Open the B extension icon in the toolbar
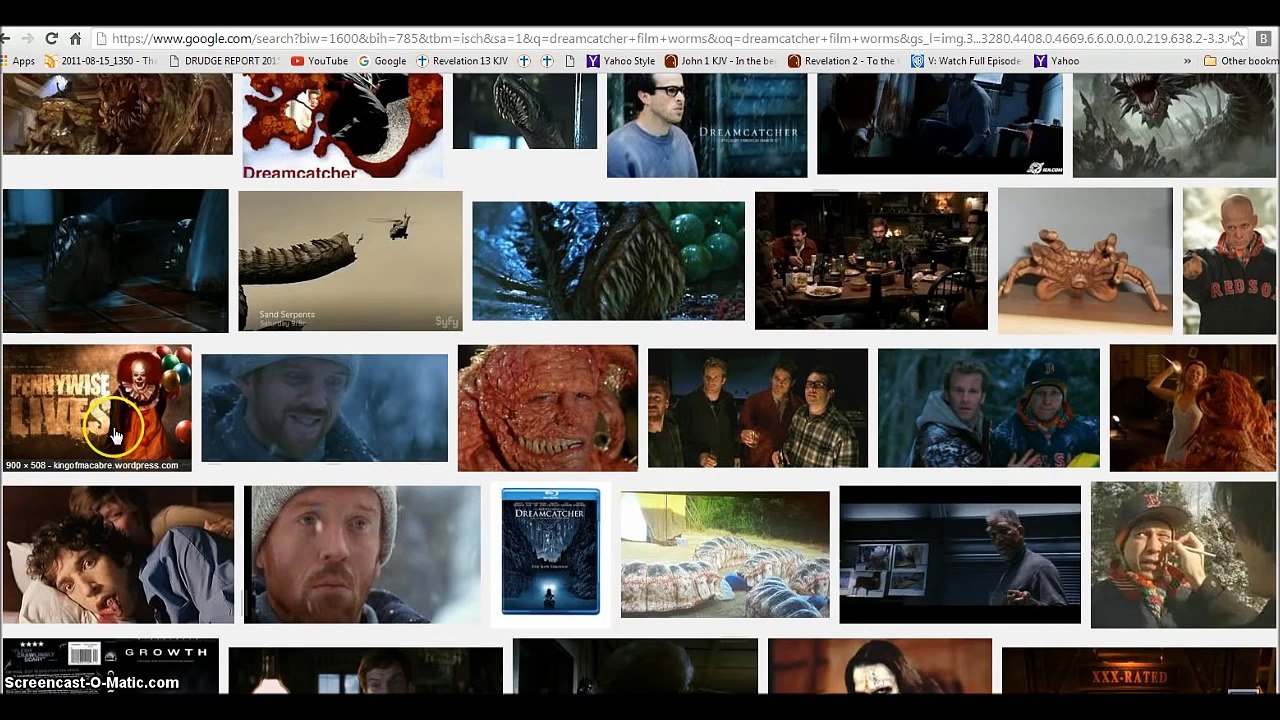The width and height of the screenshot is (1280, 720). [1262, 39]
